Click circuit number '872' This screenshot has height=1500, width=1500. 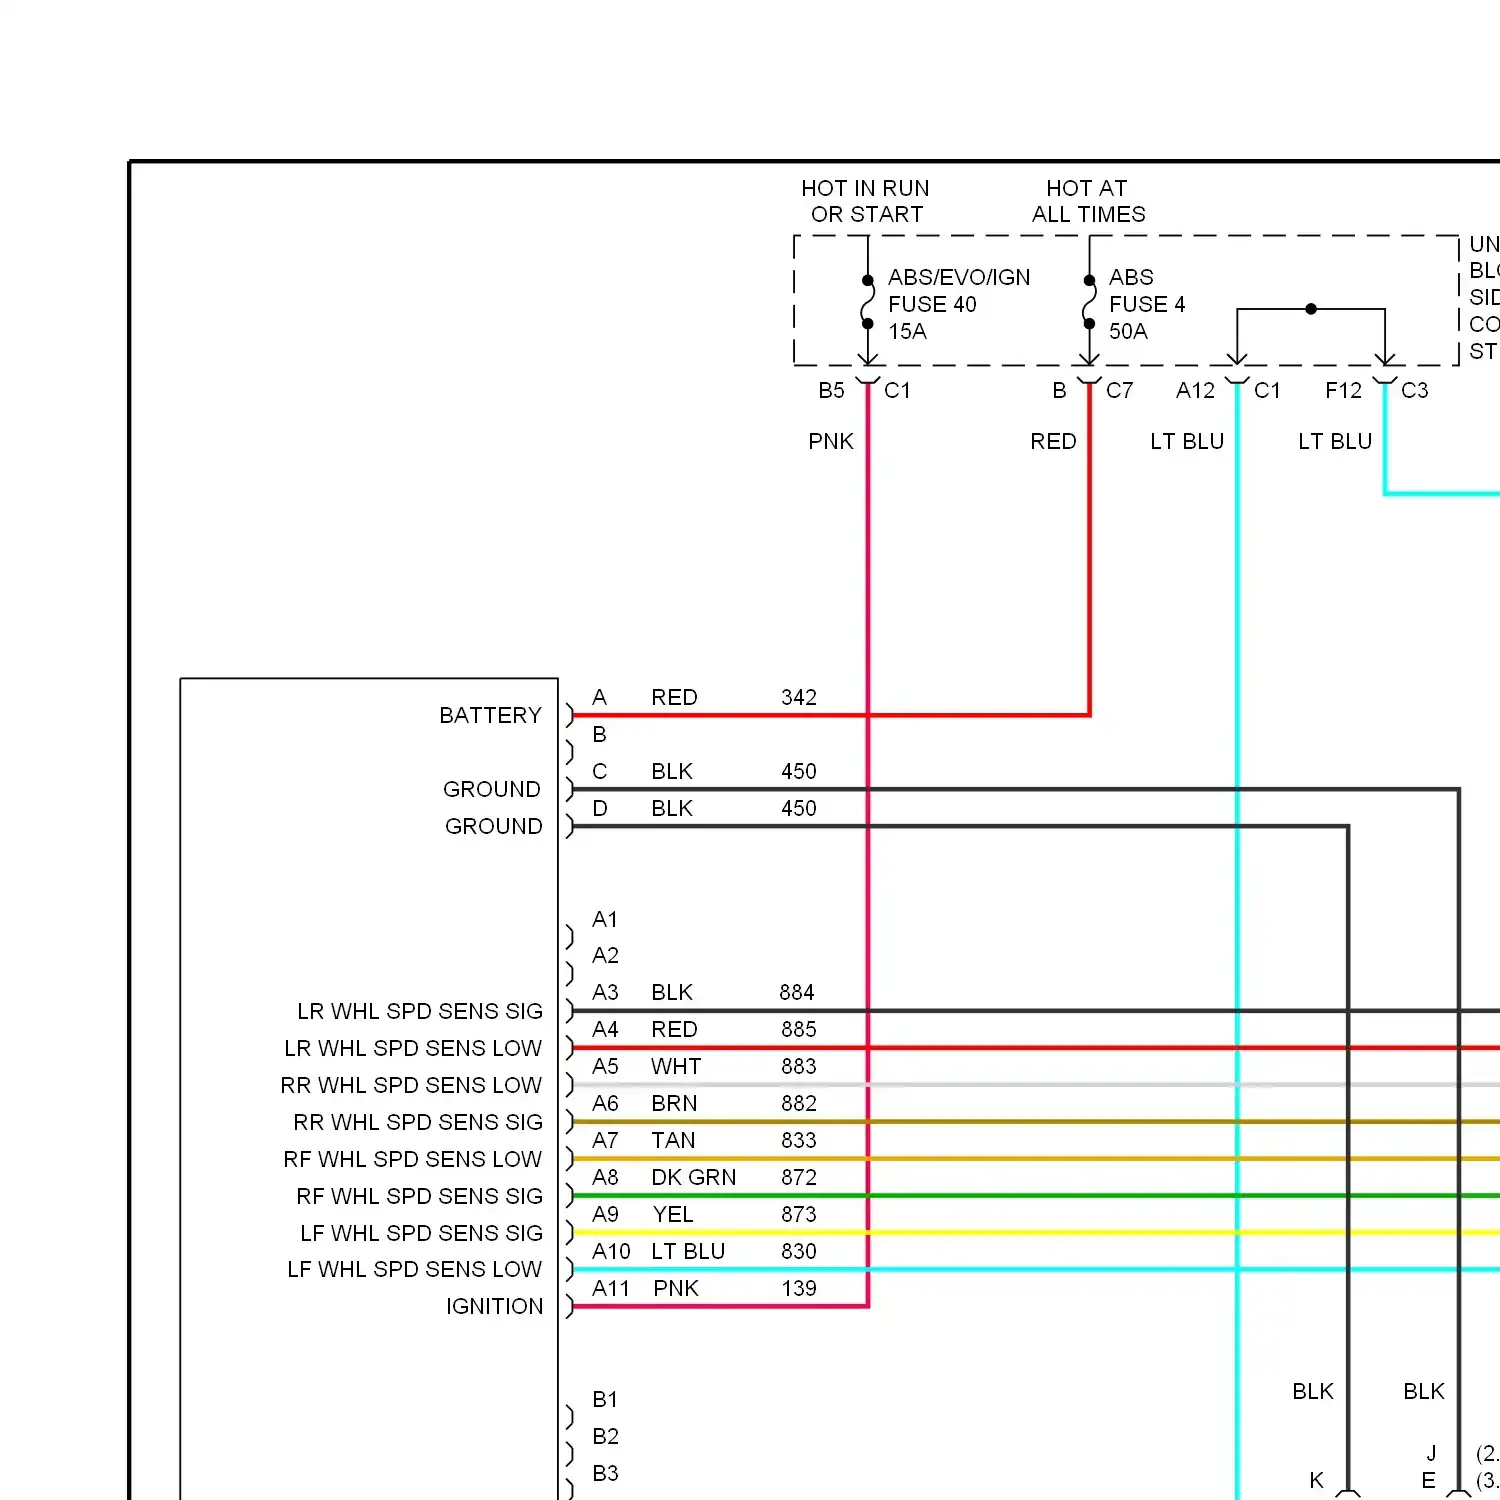point(799,1177)
